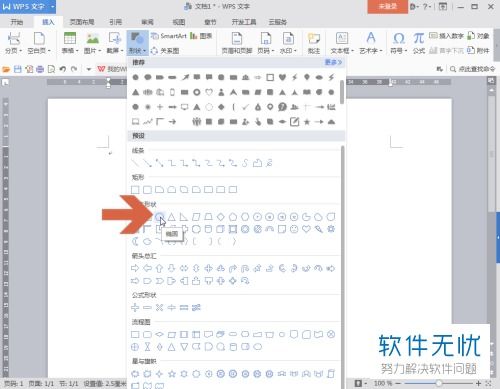Image resolution: width=500 pixels, height=389 pixels.
Task: Open the Omega symbol dropdown
Action: (x=399, y=43)
